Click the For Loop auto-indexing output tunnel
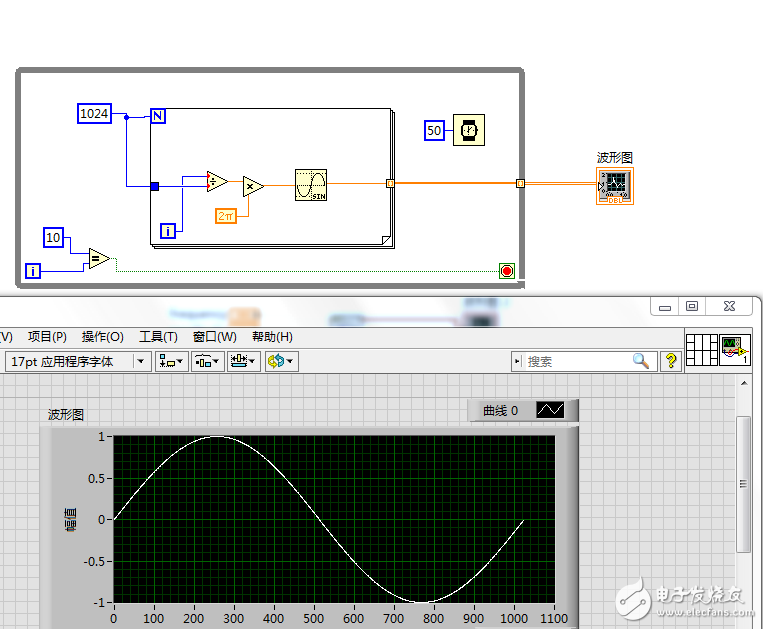This screenshot has width=763, height=629. (390, 183)
